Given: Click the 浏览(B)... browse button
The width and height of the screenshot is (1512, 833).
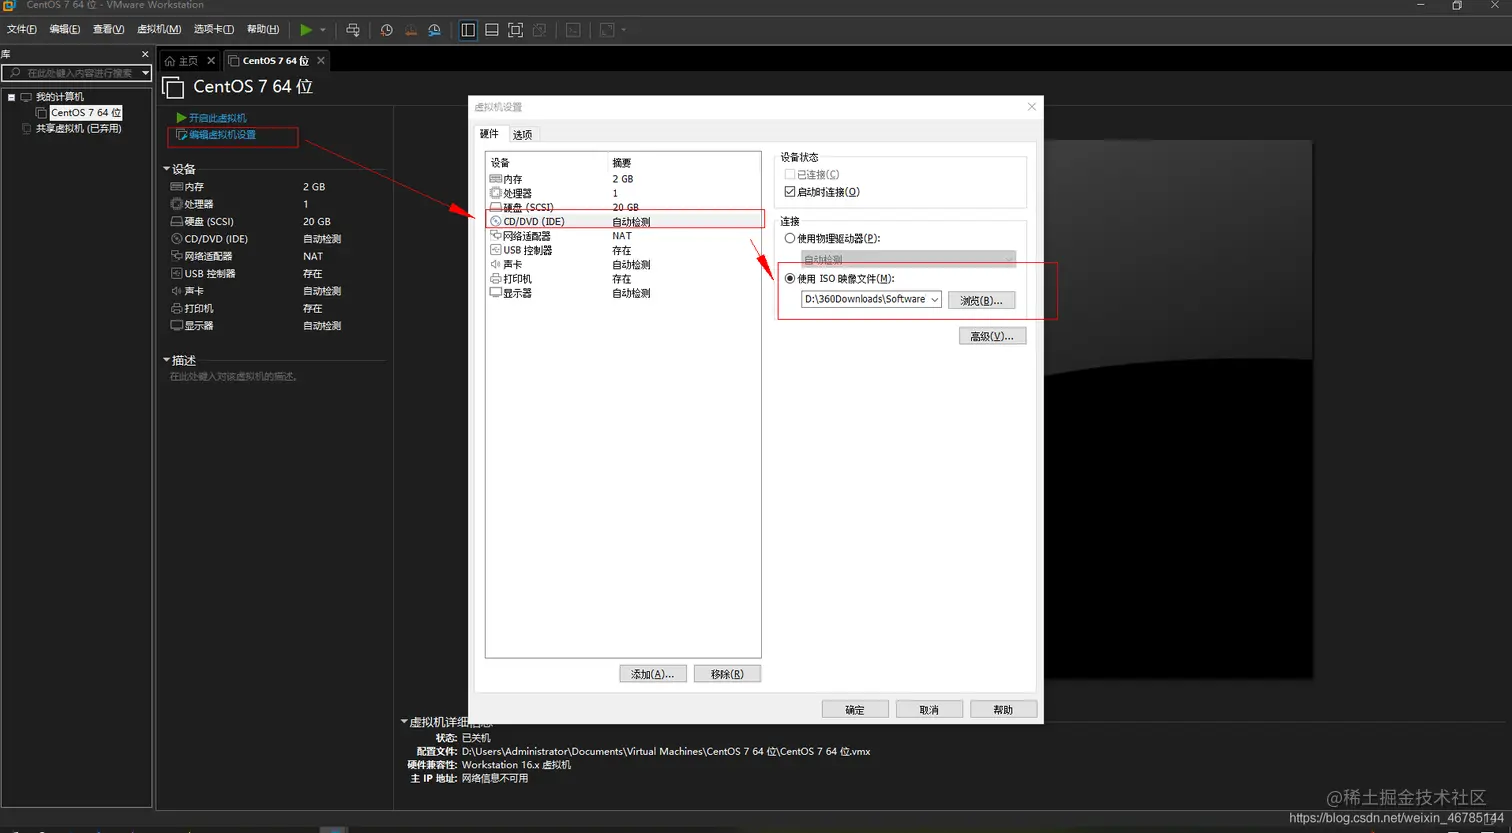Looking at the screenshot, I should [982, 300].
